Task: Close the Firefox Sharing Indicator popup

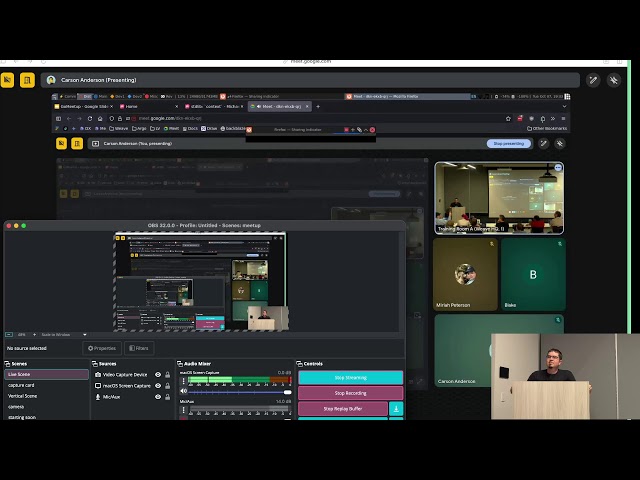Action: click(372, 130)
